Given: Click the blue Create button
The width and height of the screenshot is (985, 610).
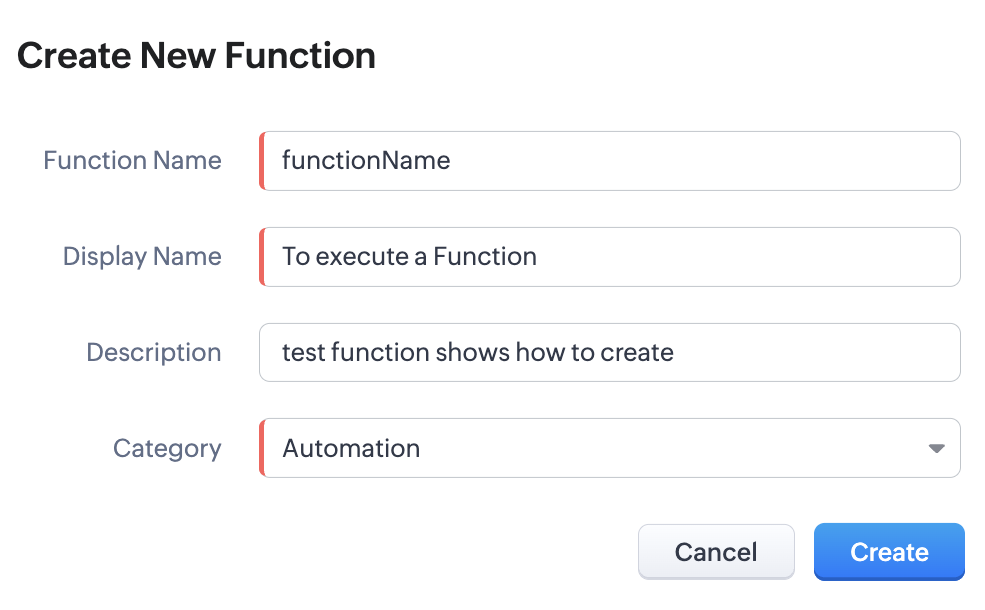Looking at the screenshot, I should [889, 552].
